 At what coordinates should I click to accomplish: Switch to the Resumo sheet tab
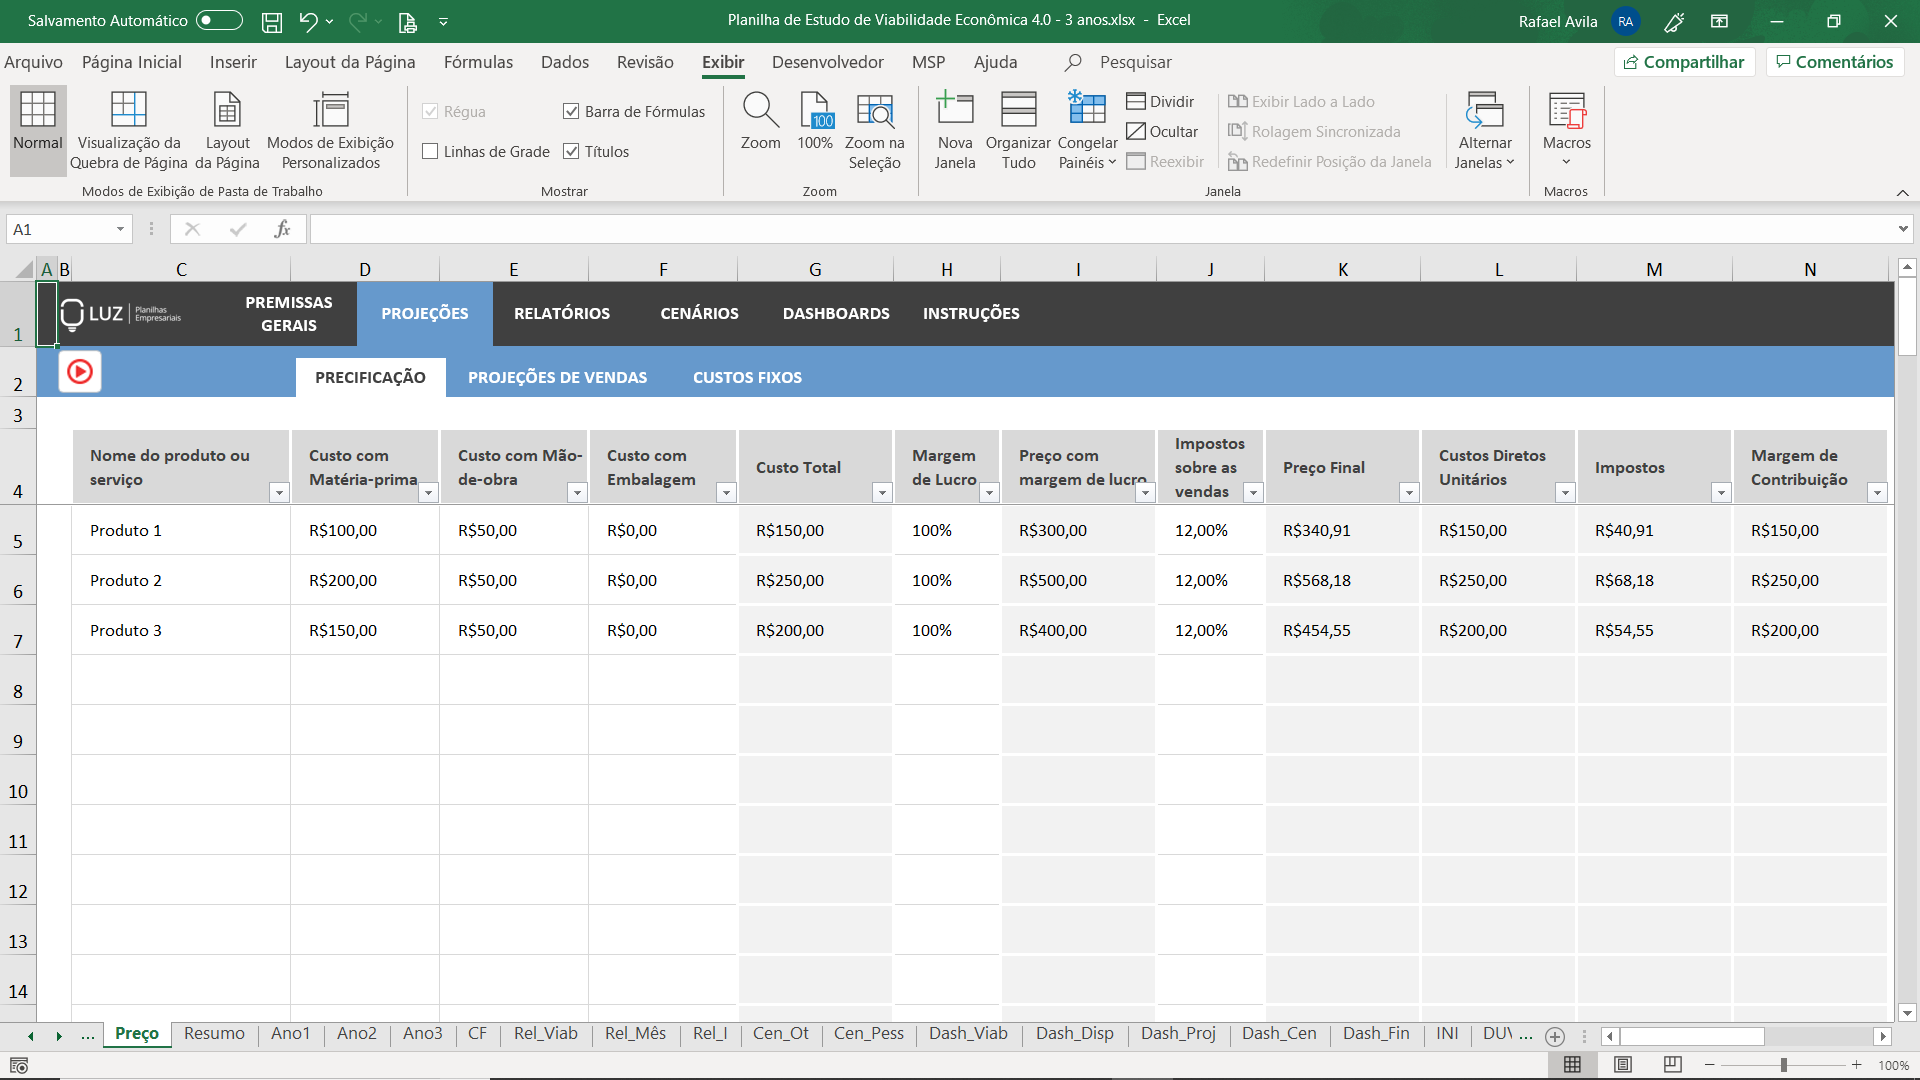click(x=214, y=1033)
